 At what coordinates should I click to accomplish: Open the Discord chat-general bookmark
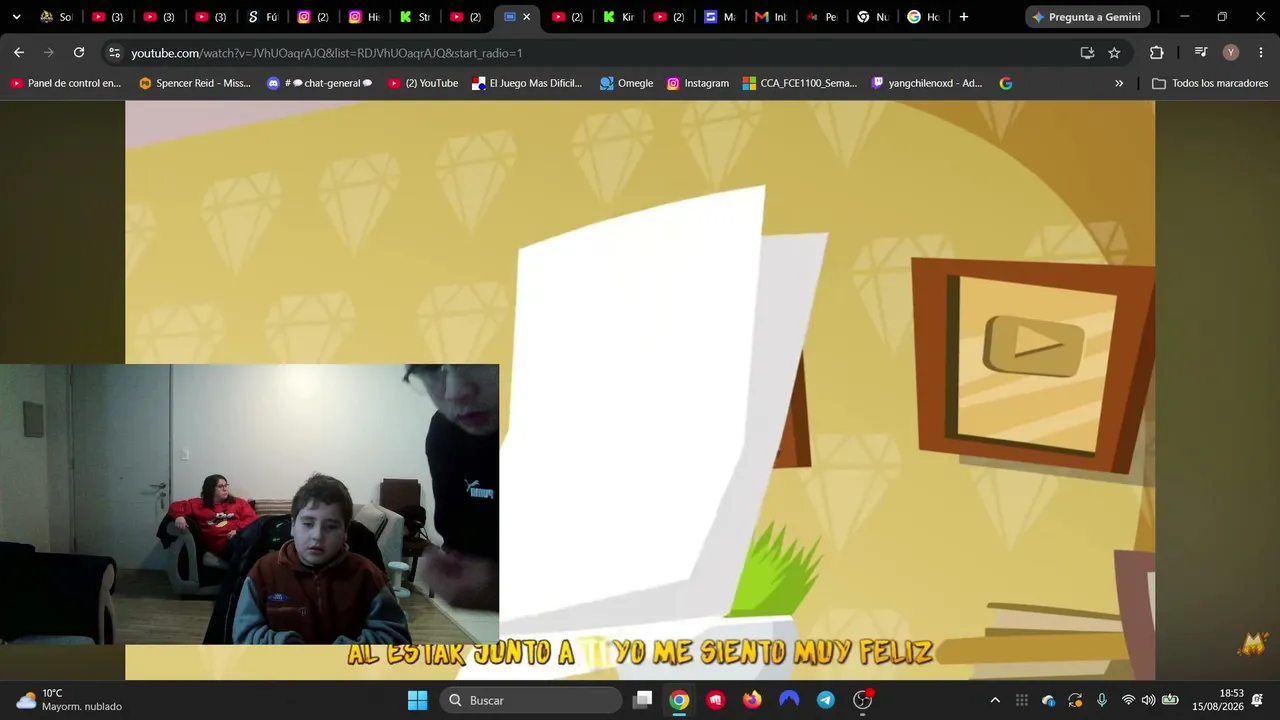(320, 83)
